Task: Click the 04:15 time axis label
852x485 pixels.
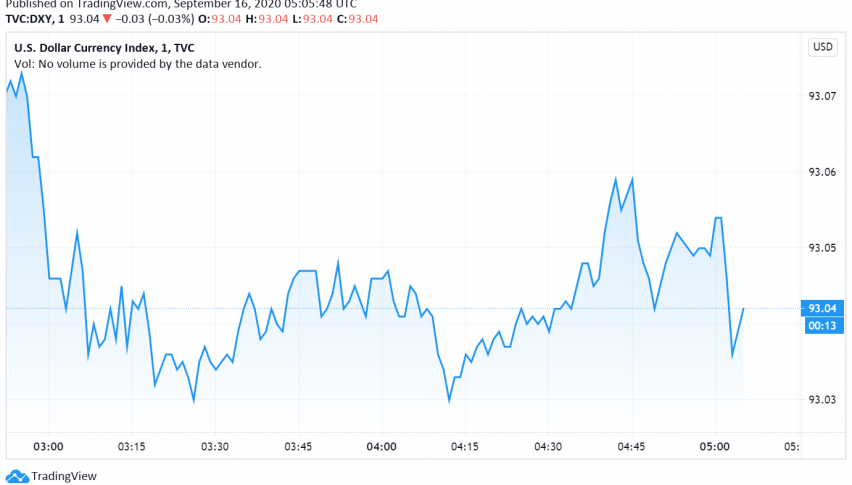Action: 465,447
